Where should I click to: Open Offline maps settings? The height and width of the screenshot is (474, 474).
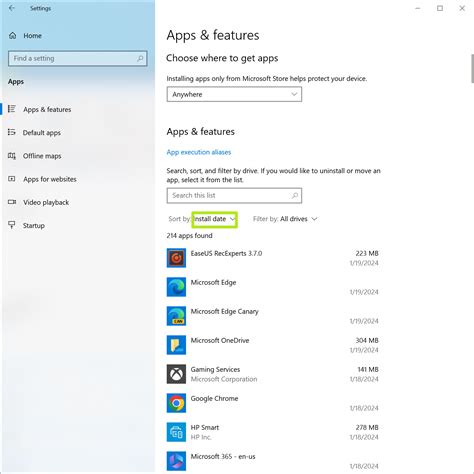pos(42,156)
